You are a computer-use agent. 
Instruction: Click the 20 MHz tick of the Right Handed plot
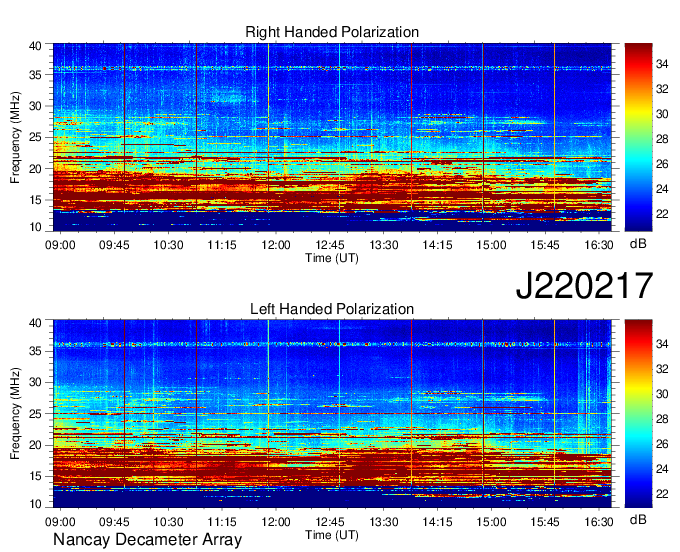click(35, 169)
